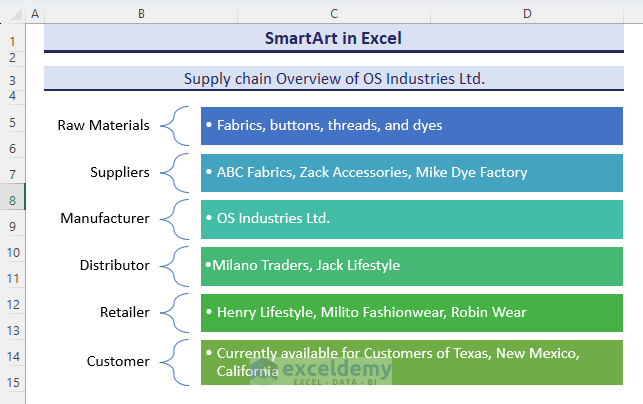Select the 'Retailer' label
This screenshot has width=643, height=404.
point(125,312)
